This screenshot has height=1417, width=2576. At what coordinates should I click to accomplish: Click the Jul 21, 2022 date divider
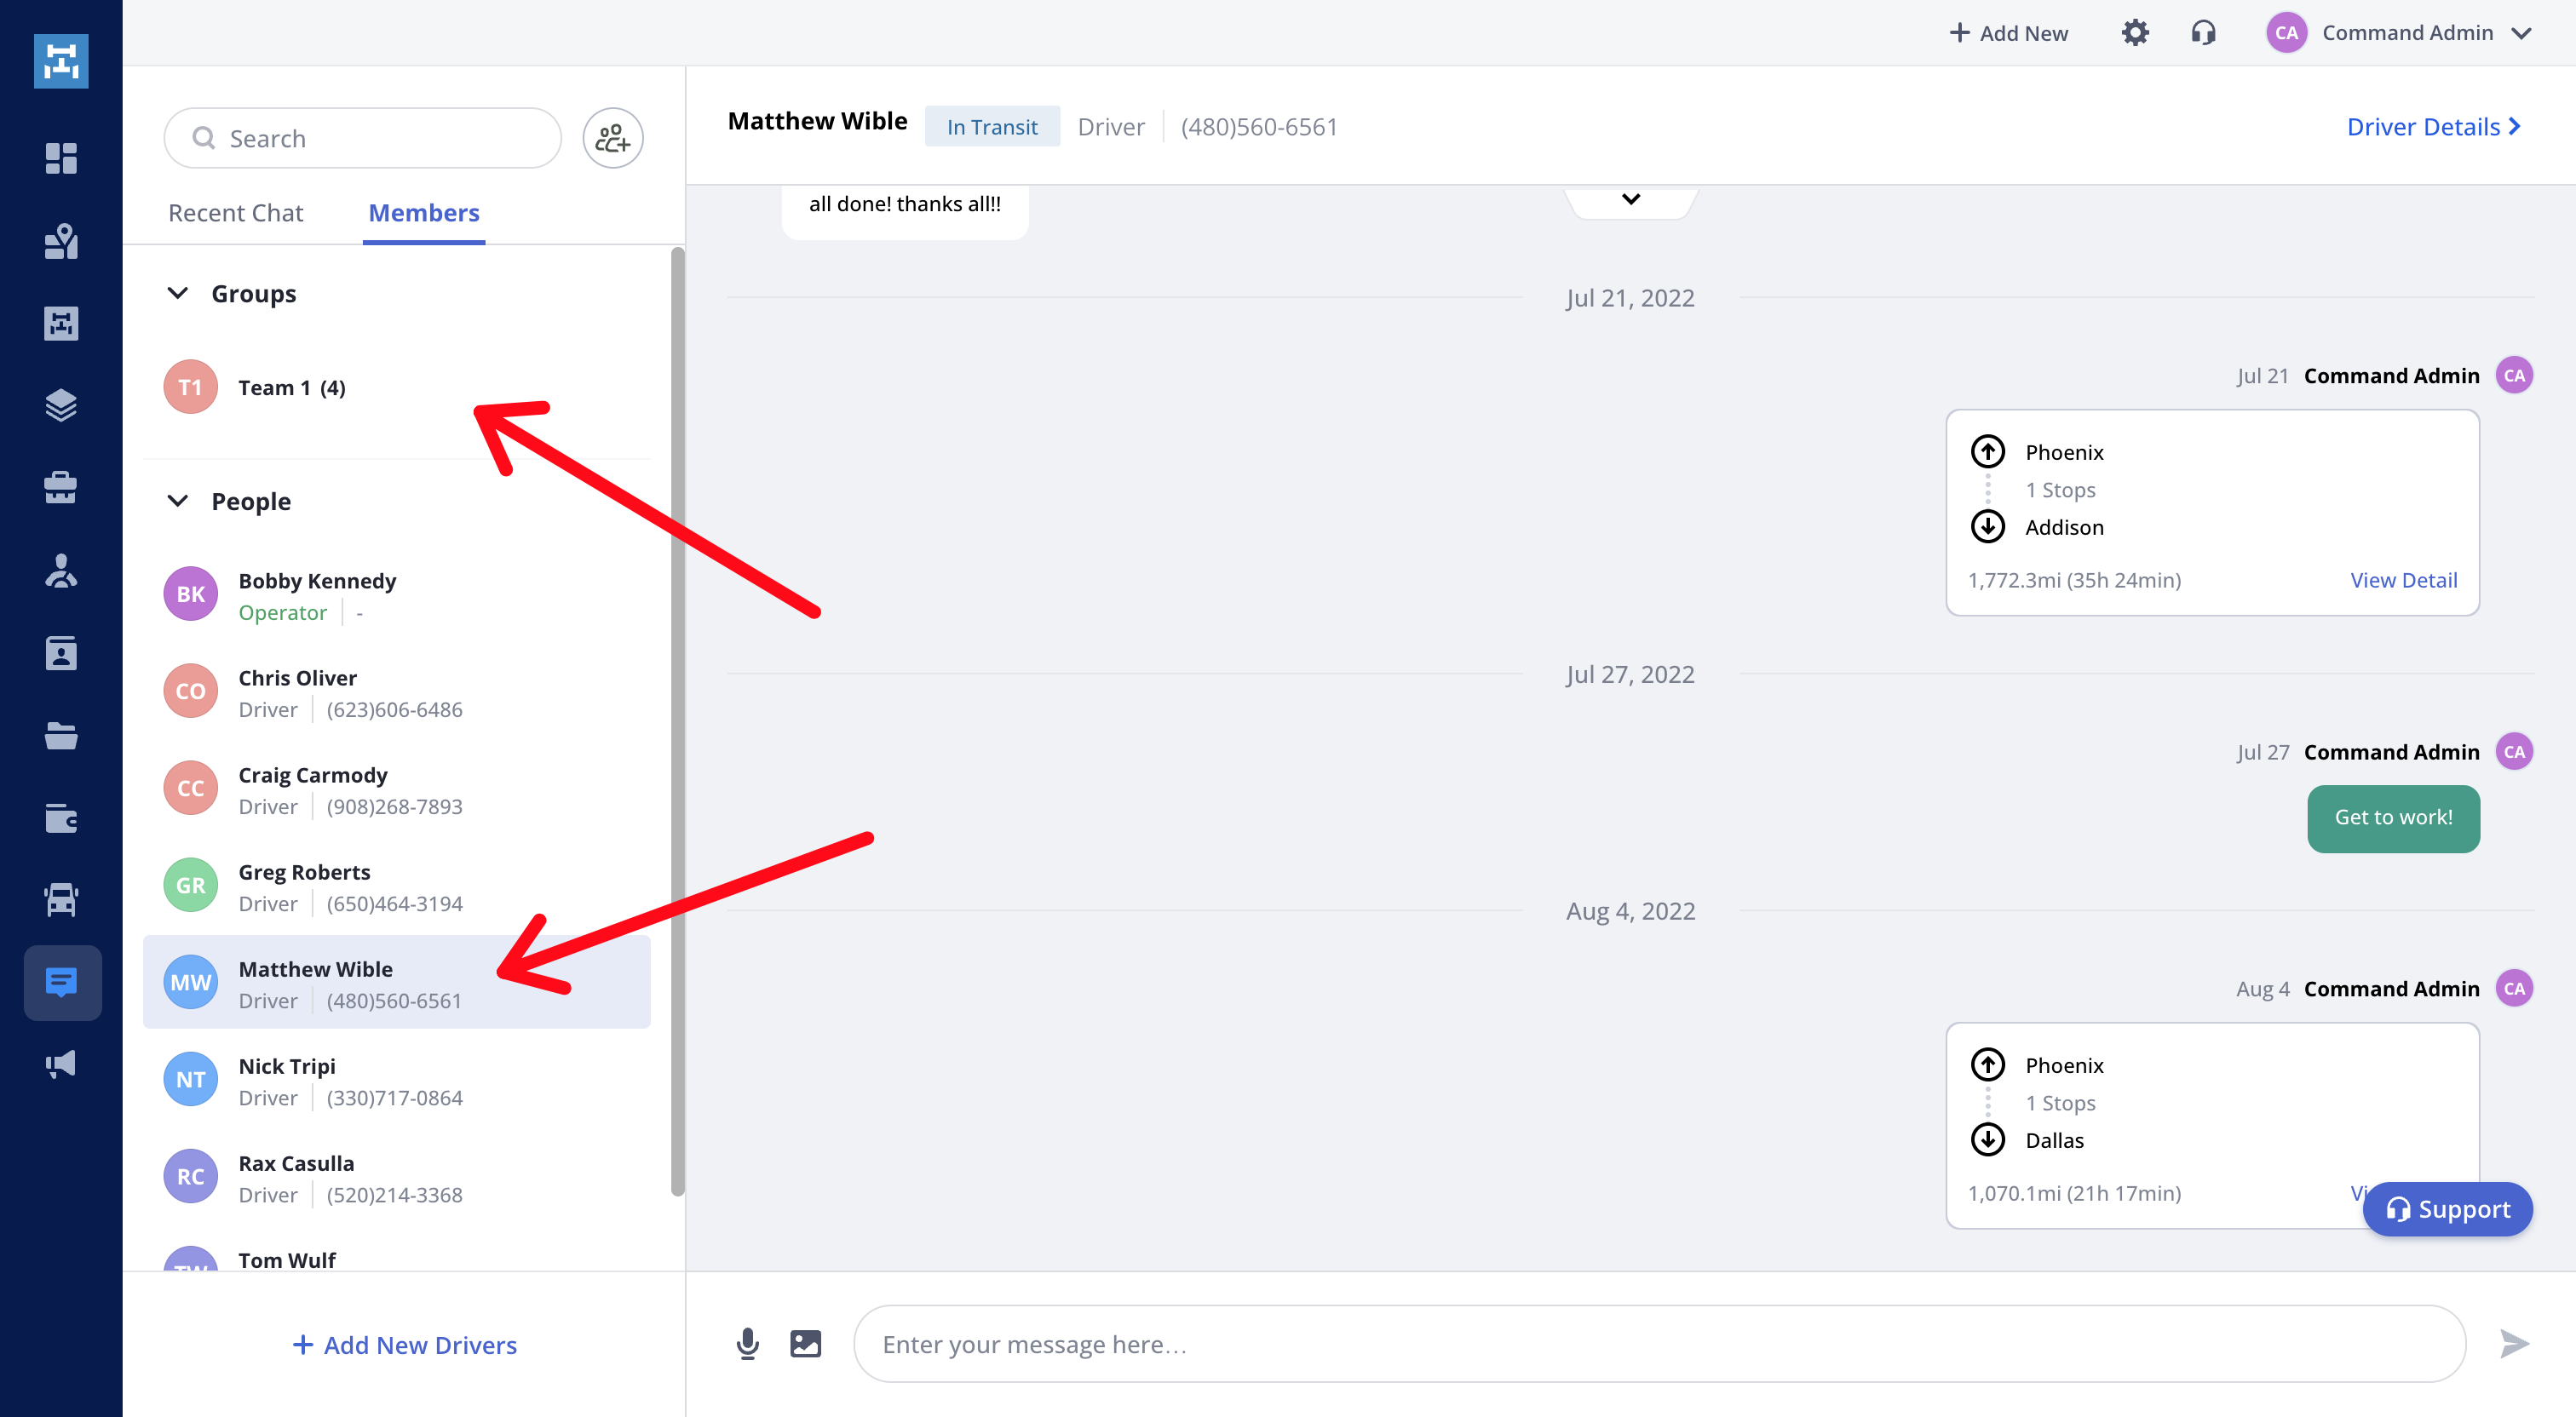point(1630,298)
